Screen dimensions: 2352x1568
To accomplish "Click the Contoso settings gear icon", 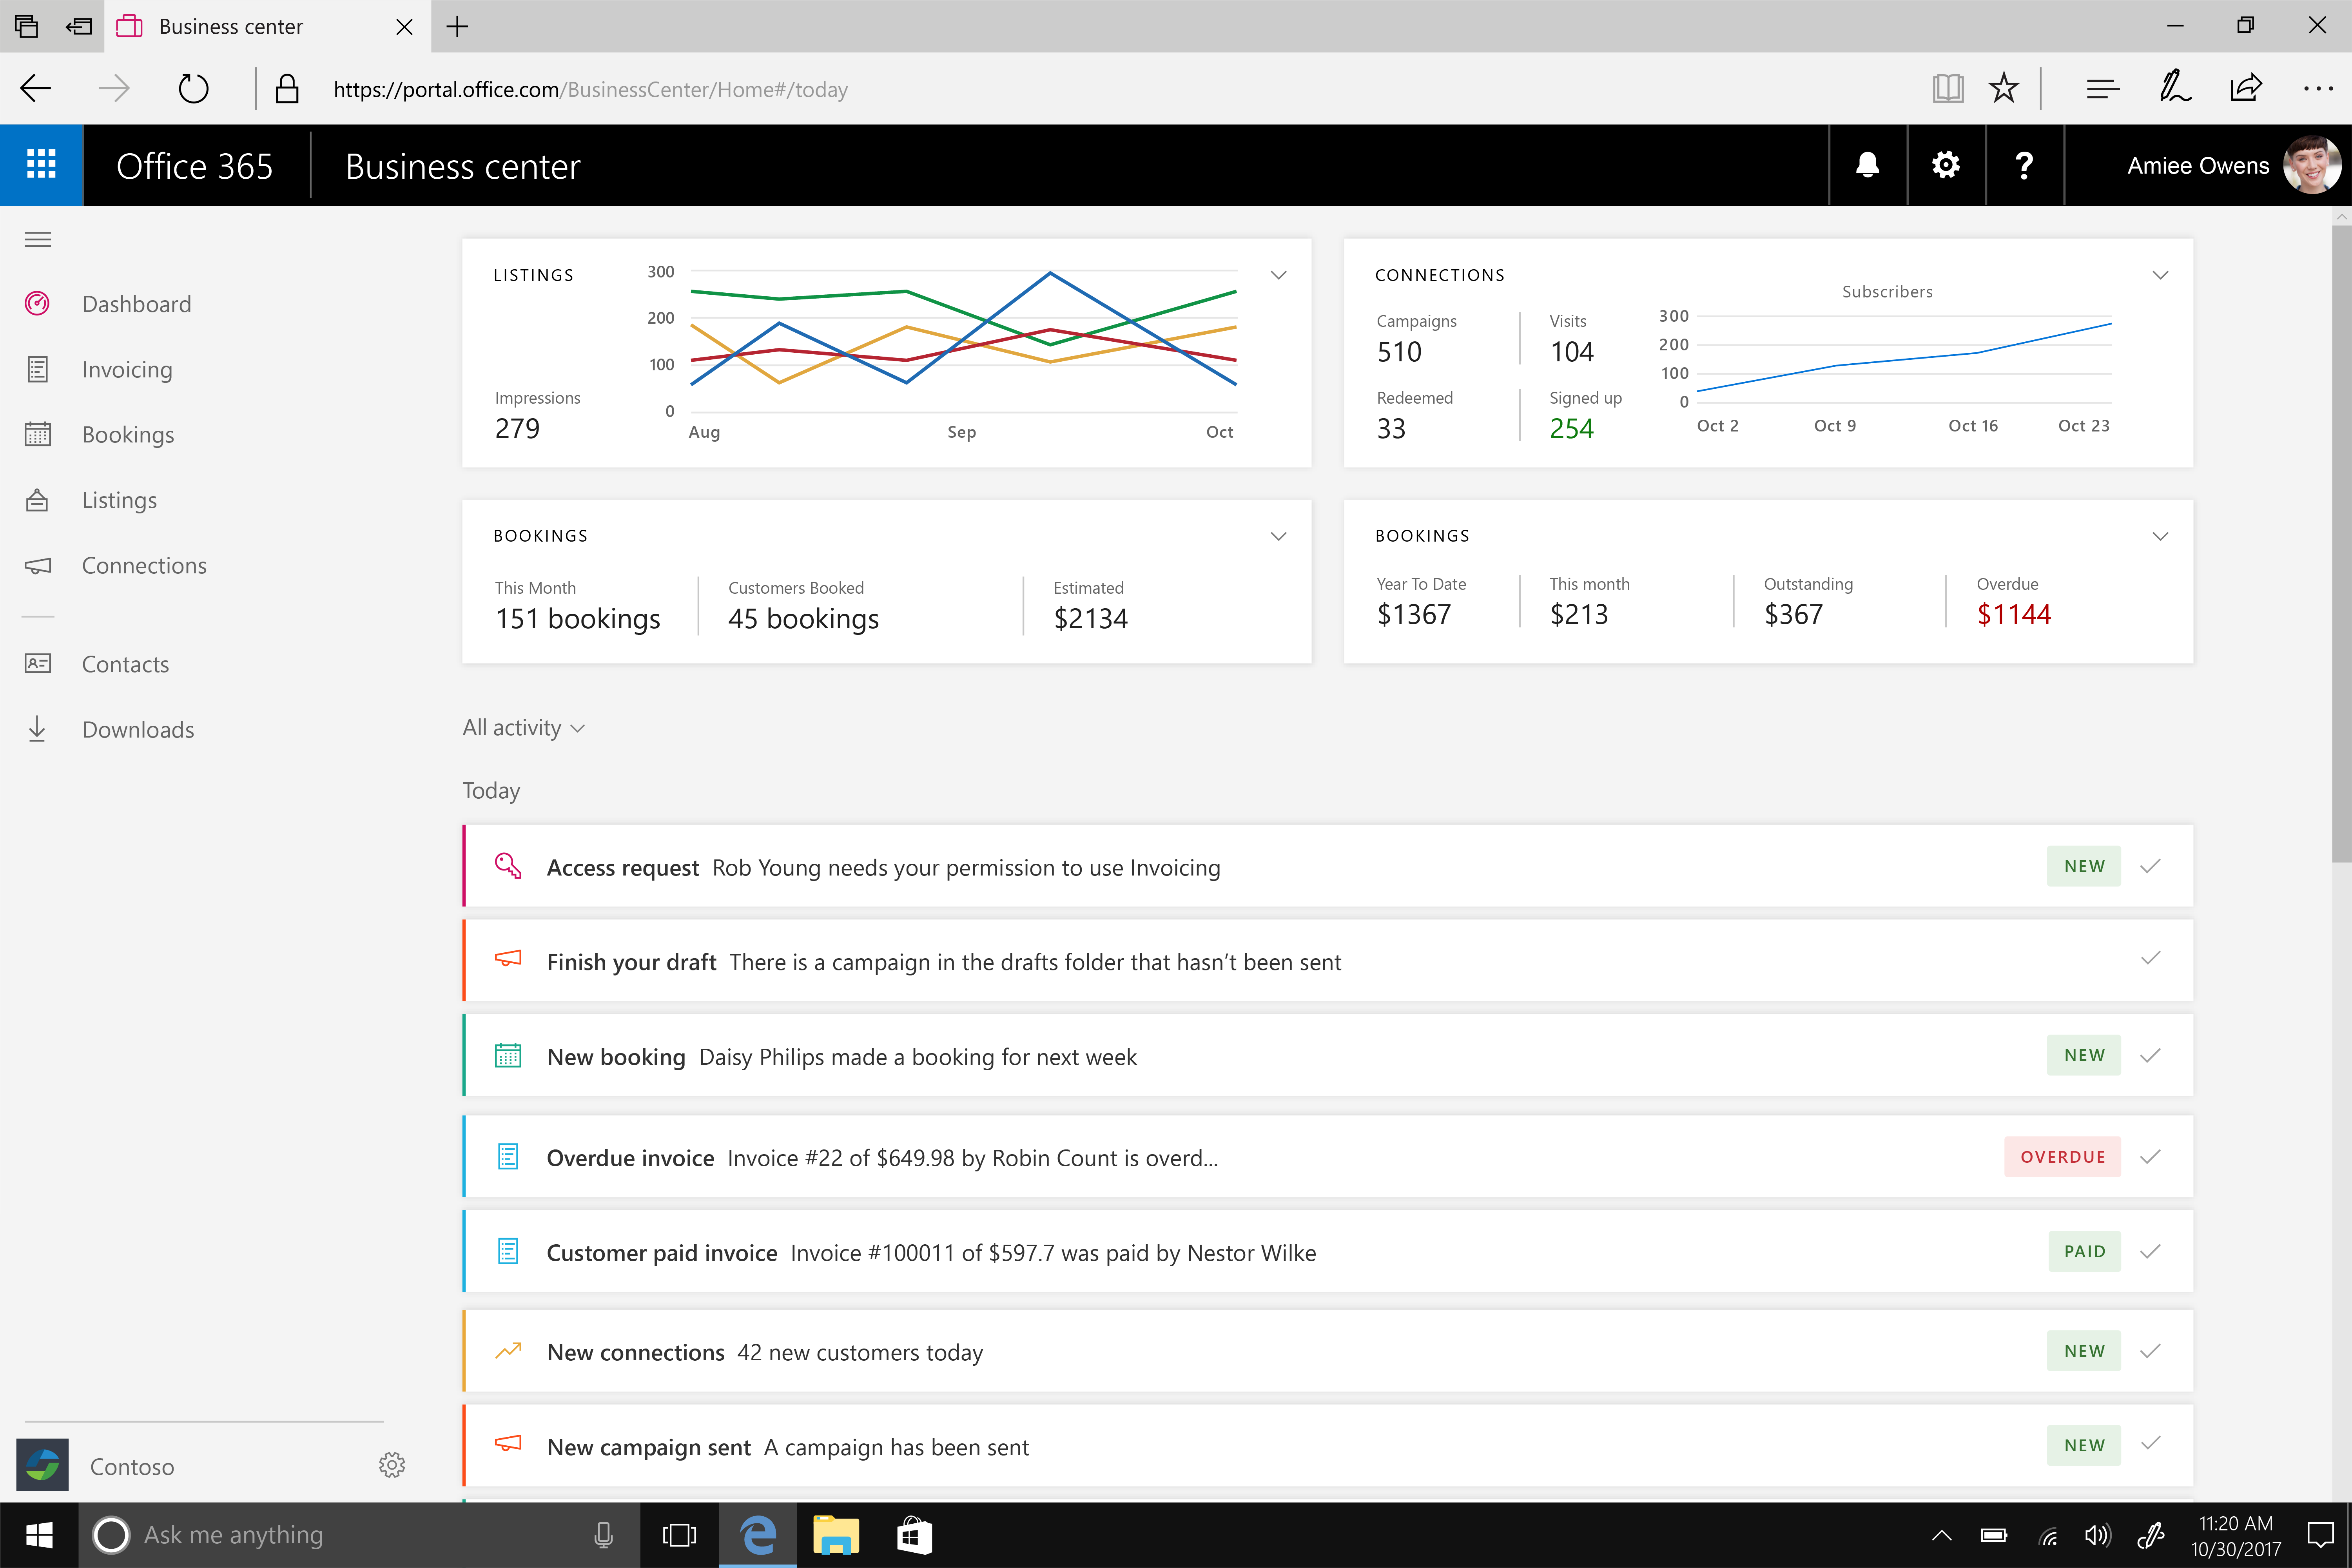I will click(x=391, y=1465).
